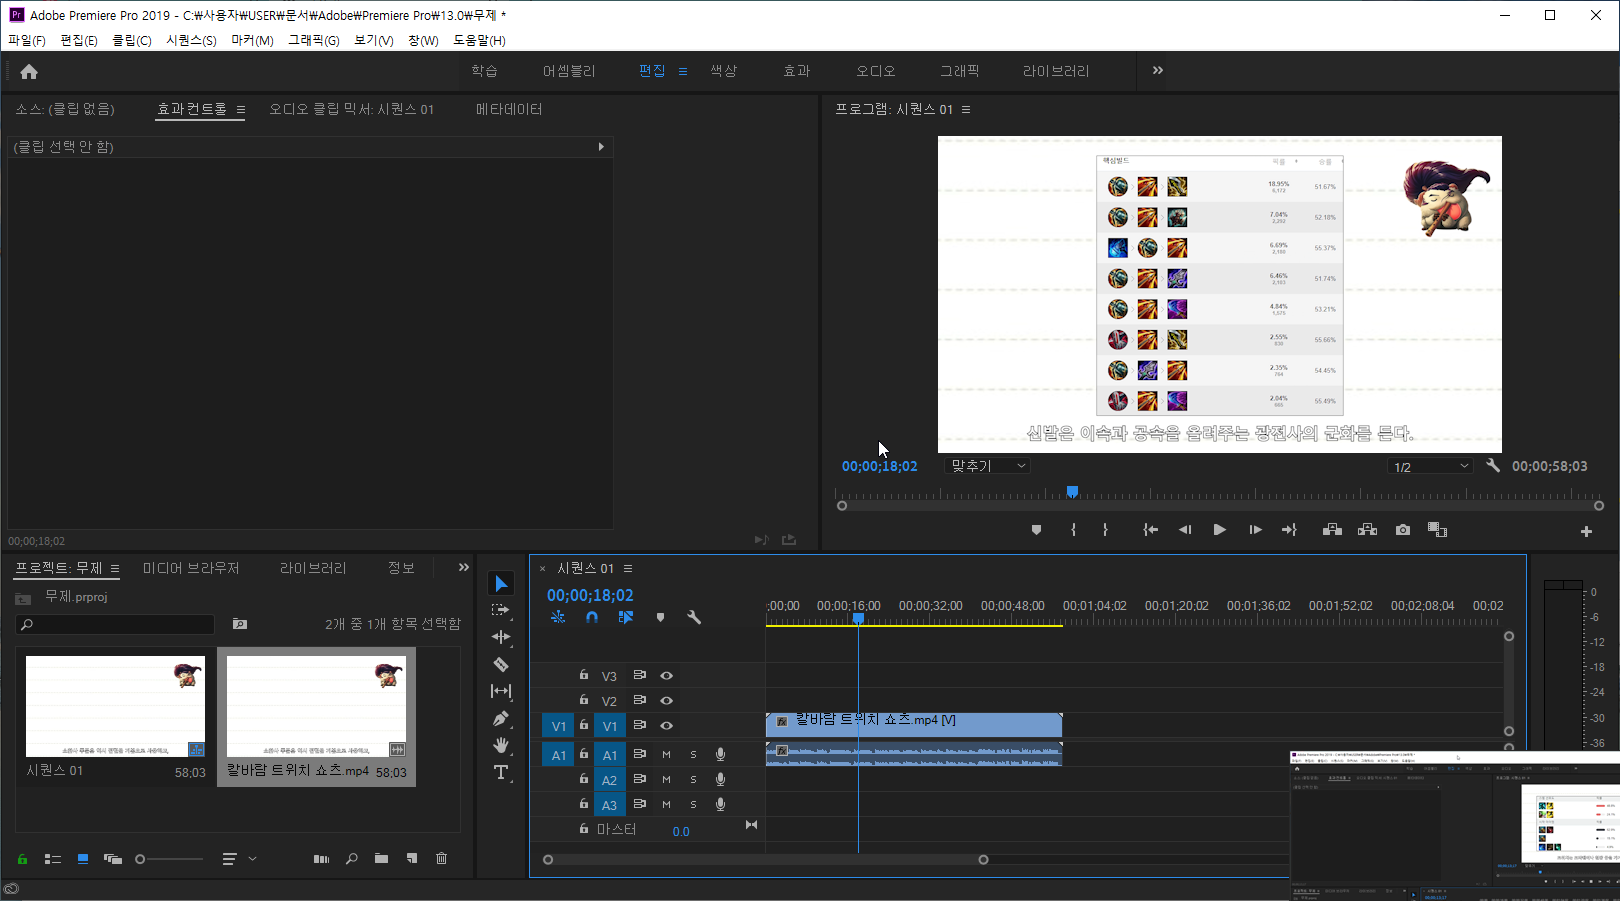Click the New Item icon in project panel
This screenshot has height=901, width=1620.
[x=412, y=858]
